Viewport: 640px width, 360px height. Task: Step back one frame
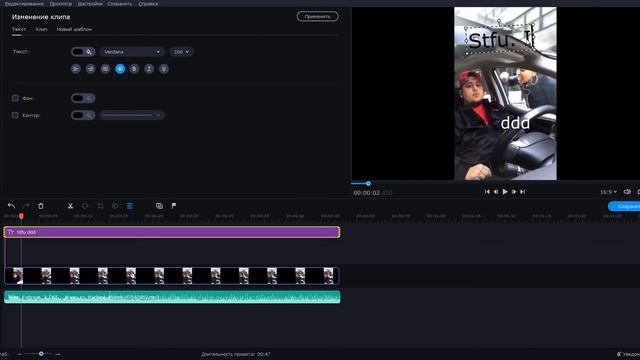coord(496,191)
